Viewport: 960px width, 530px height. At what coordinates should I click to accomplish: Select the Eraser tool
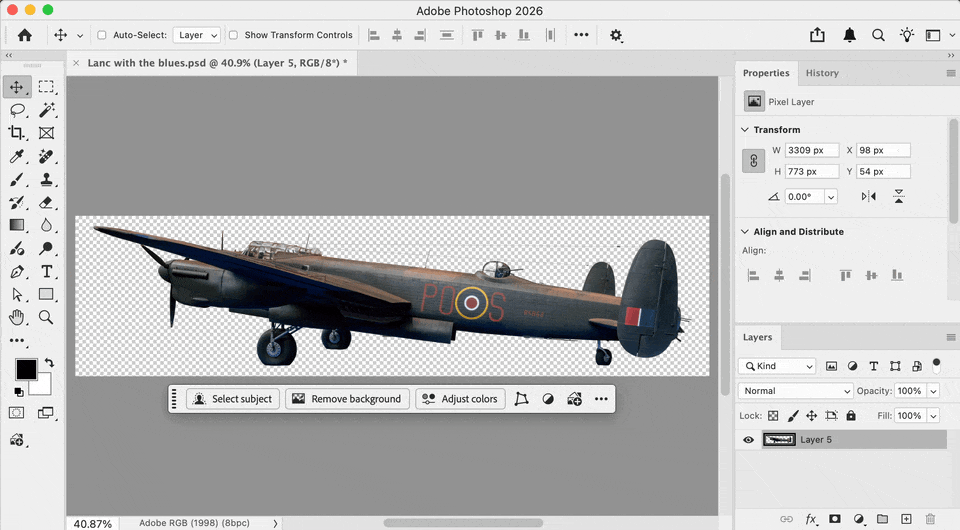coord(46,203)
